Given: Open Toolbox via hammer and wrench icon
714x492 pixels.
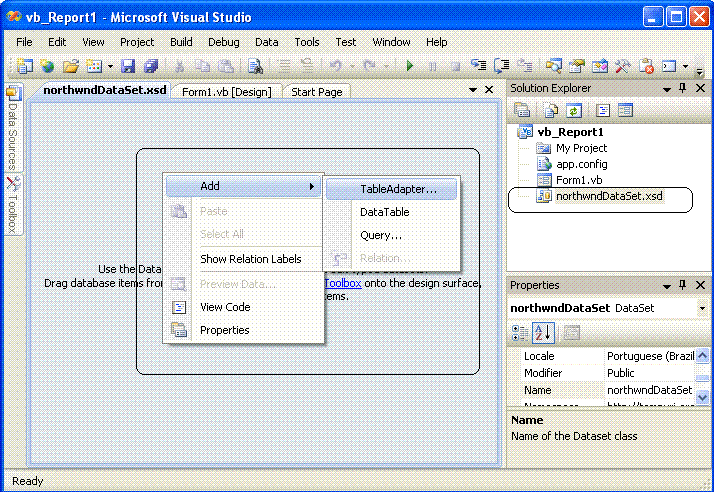Looking at the screenshot, I should click(x=622, y=67).
